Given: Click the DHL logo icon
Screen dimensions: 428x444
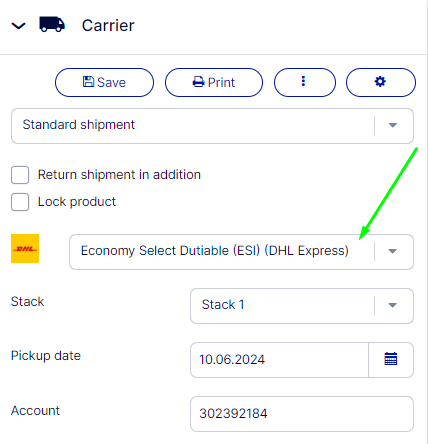Looking at the screenshot, I should [x=25, y=248].
